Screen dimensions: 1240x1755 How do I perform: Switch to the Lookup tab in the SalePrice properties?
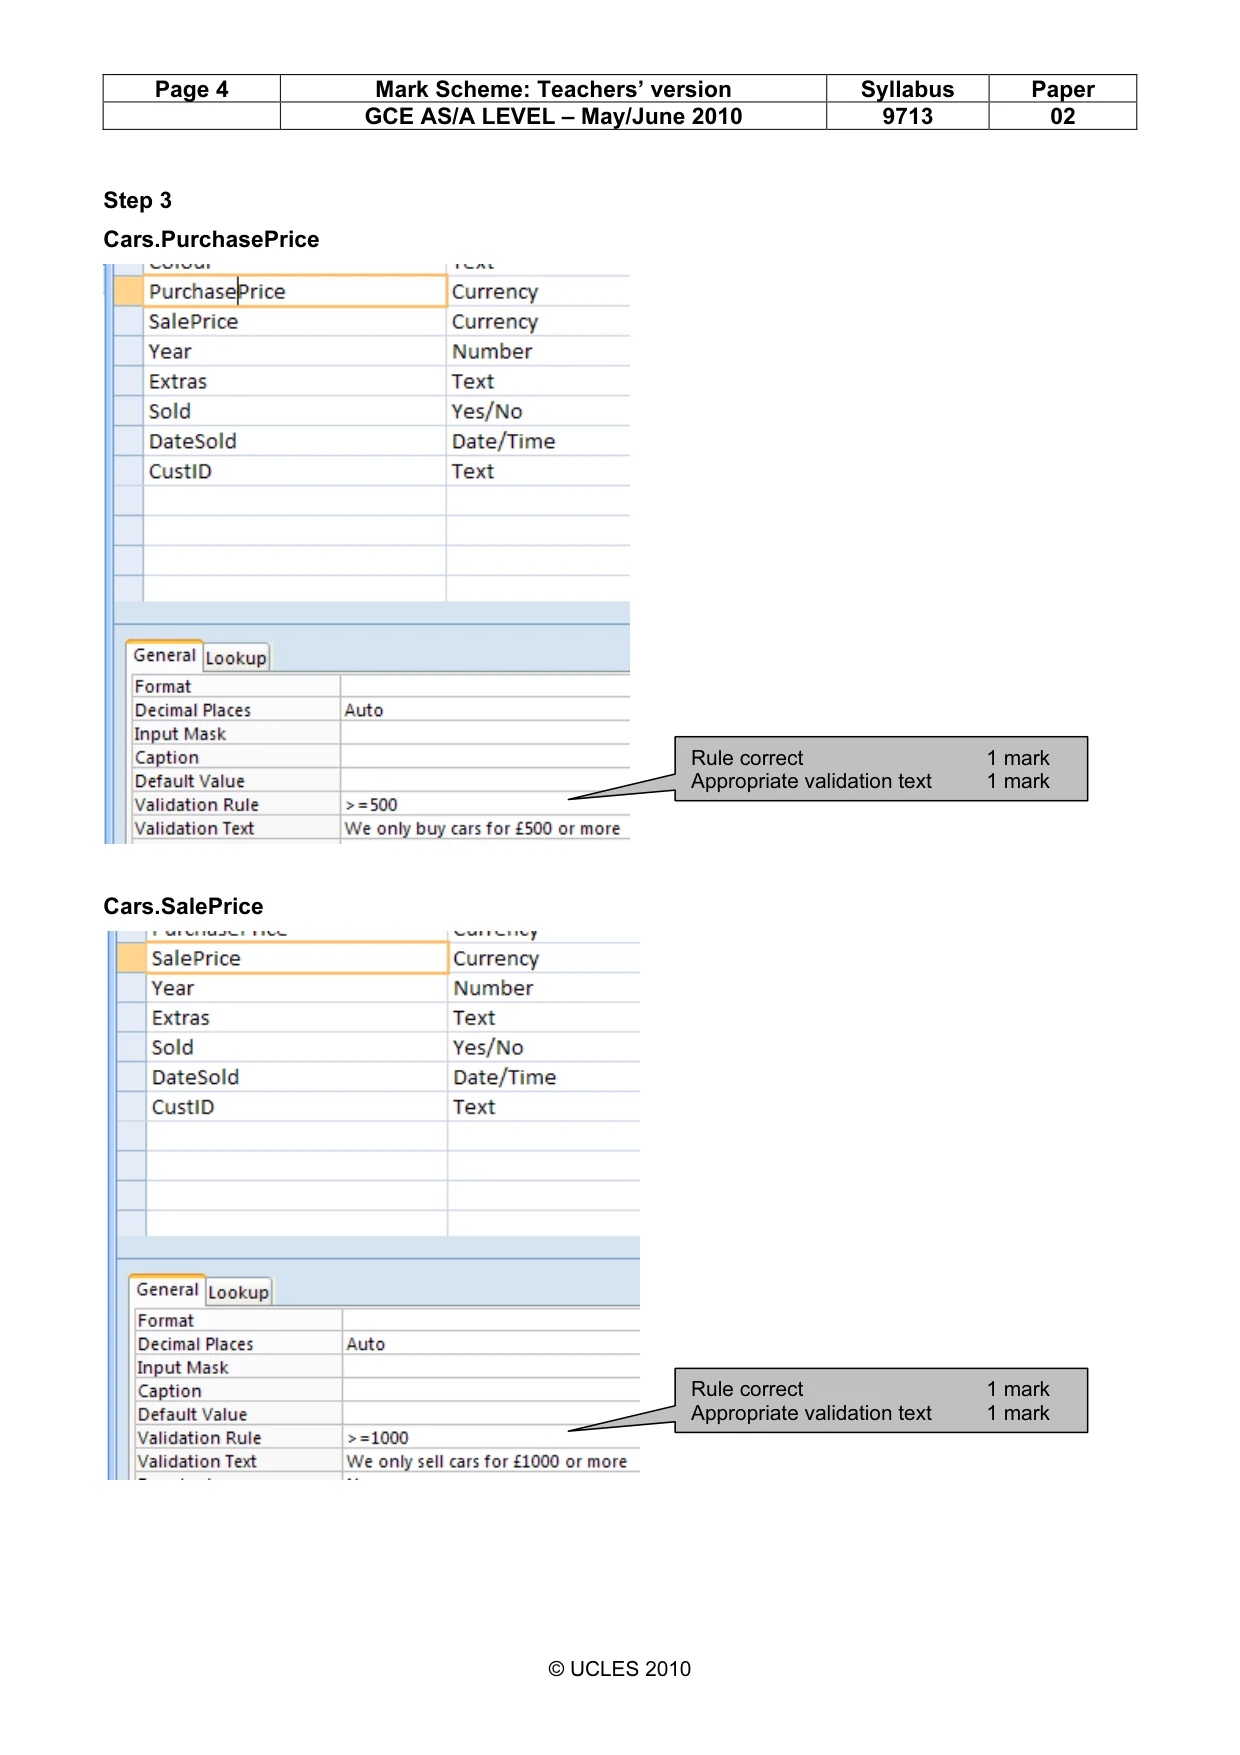pyautogui.click(x=239, y=1292)
